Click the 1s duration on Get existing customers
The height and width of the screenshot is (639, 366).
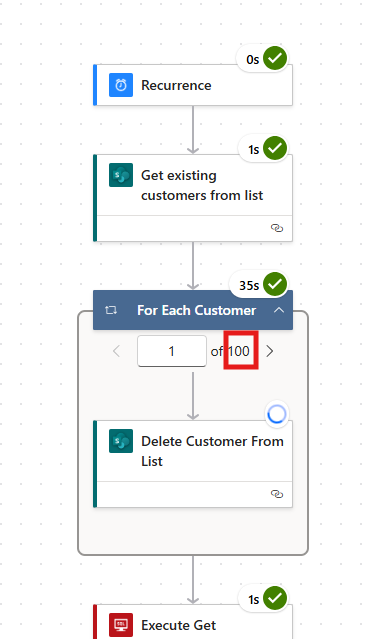[254, 150]
